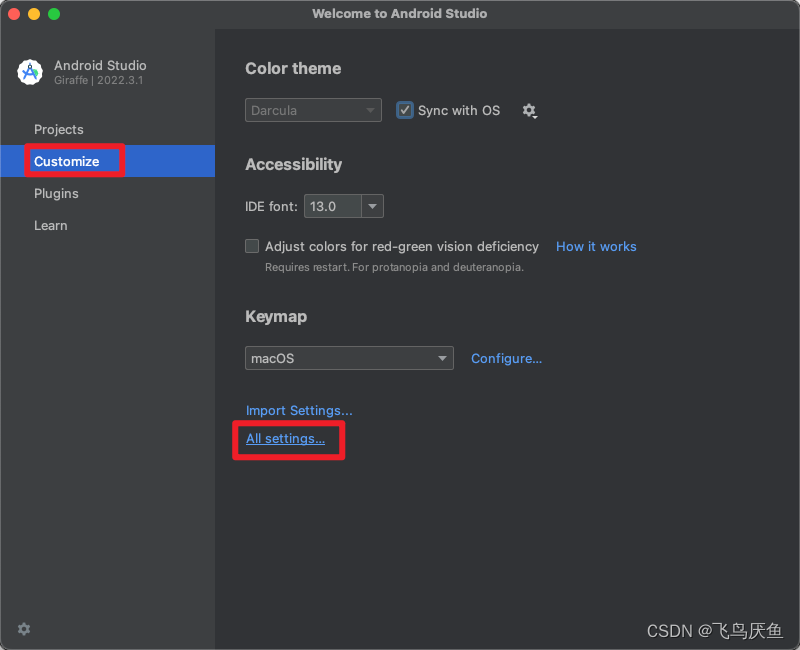Screen dimensions: 800x650
Task: Open the Darcula color theme dropdown
Action: 313,110
